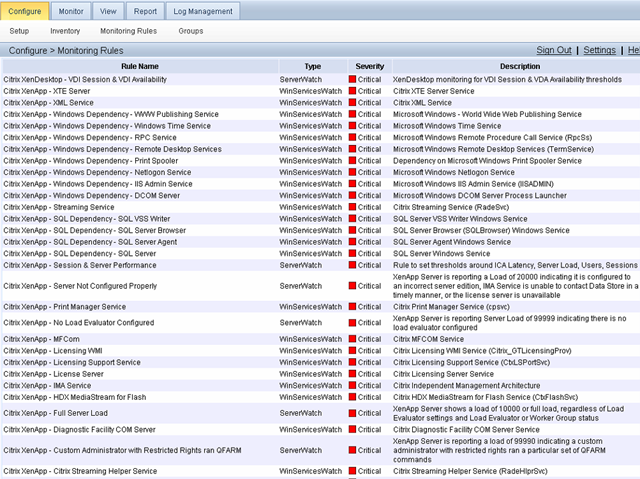This screenshot has width=640, height=479.
Task: Click description 'Citrix Licensing Server Service'
Action: pos(443,374)
